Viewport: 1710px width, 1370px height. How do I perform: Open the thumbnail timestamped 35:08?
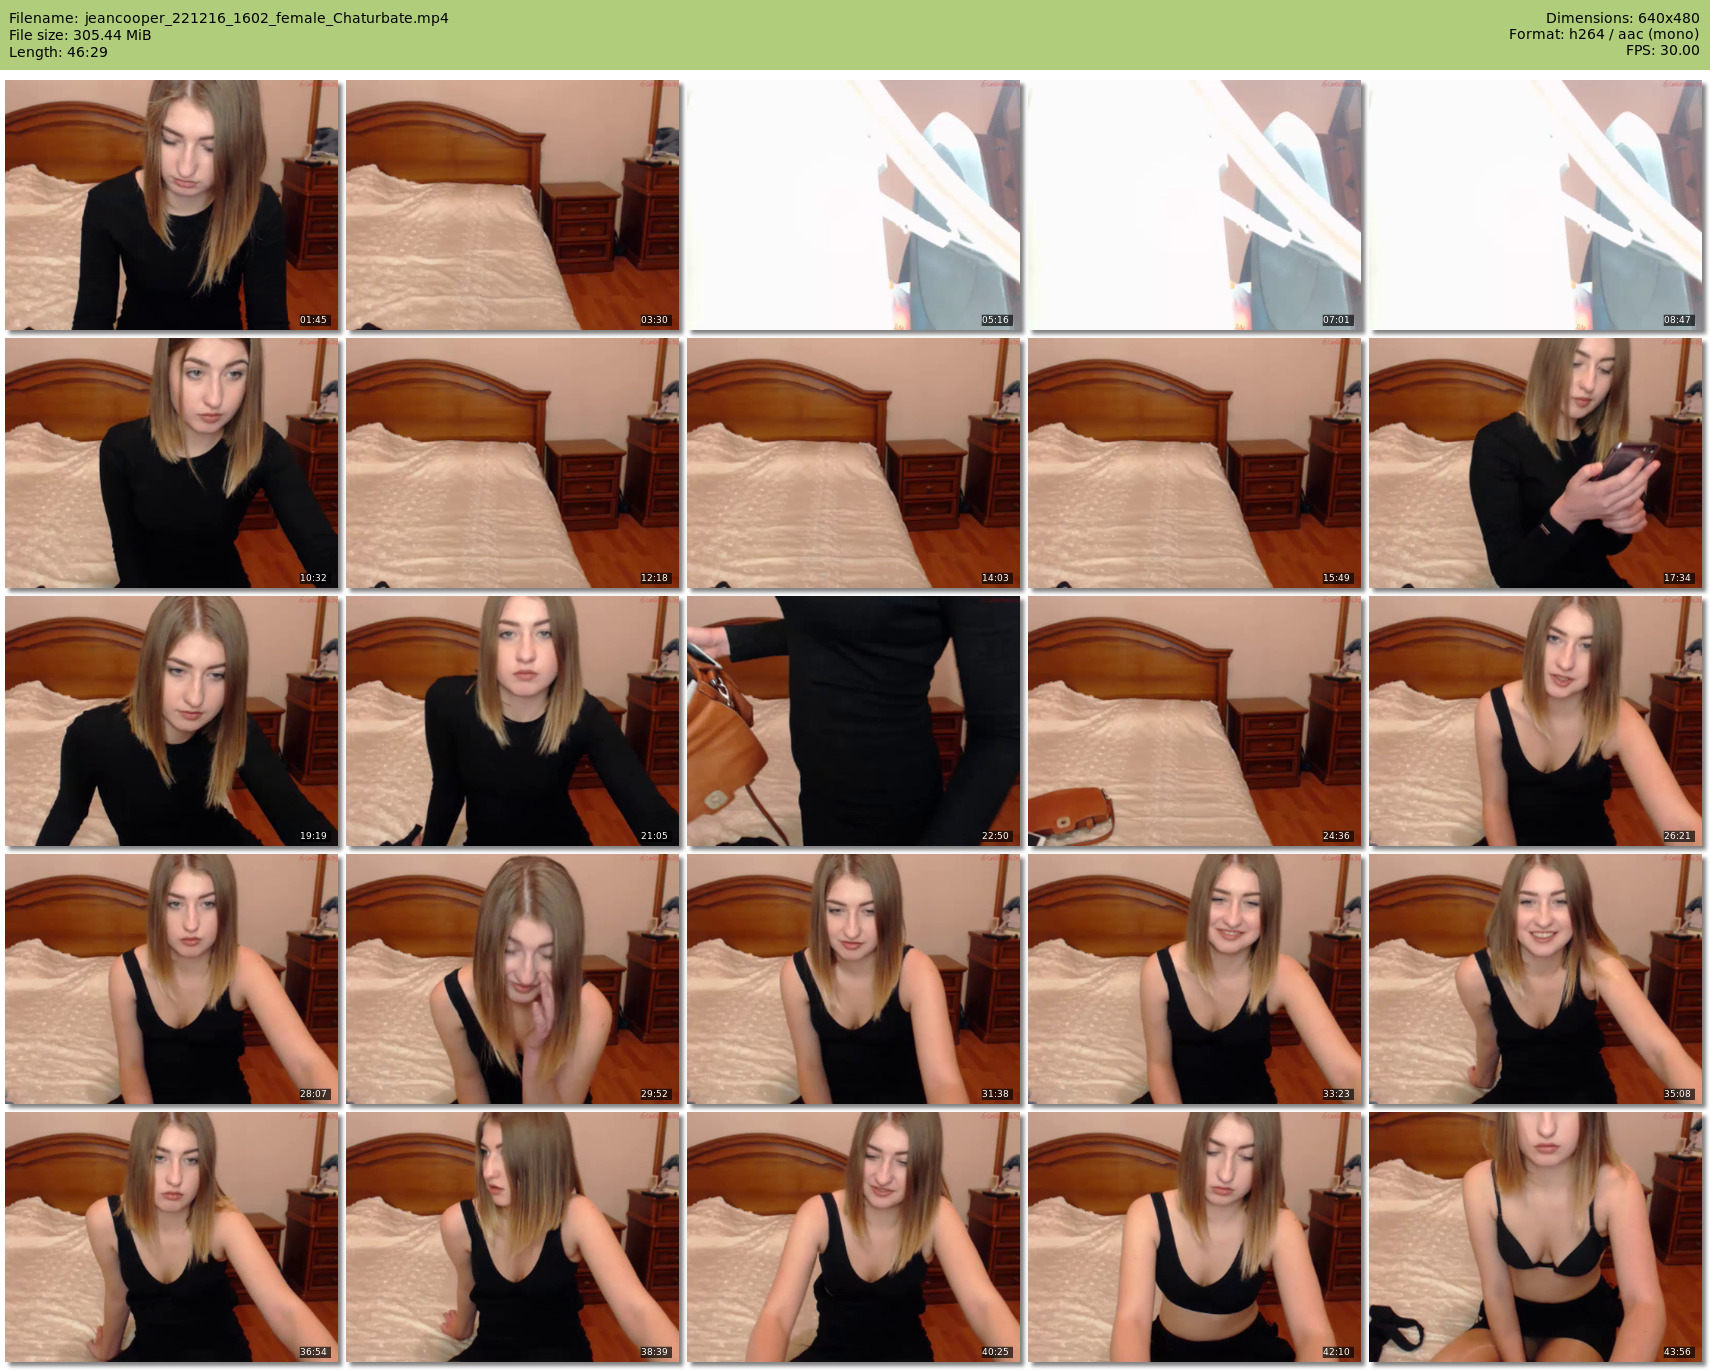tap(1536, 979)
